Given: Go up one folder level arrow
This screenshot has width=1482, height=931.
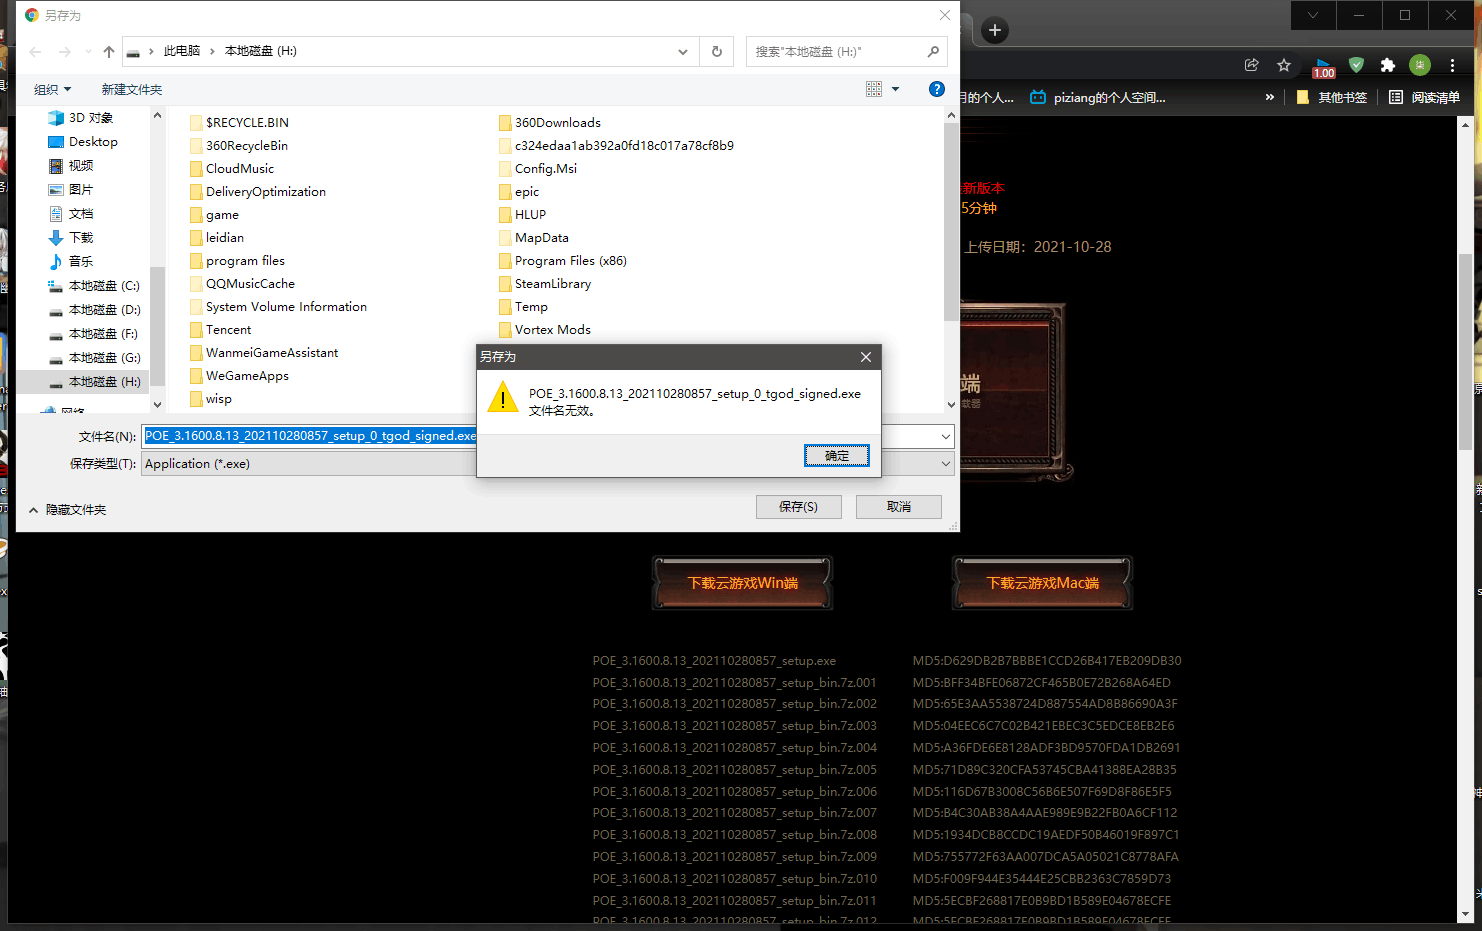Looking at the screenshot, I should click(109, 51).
